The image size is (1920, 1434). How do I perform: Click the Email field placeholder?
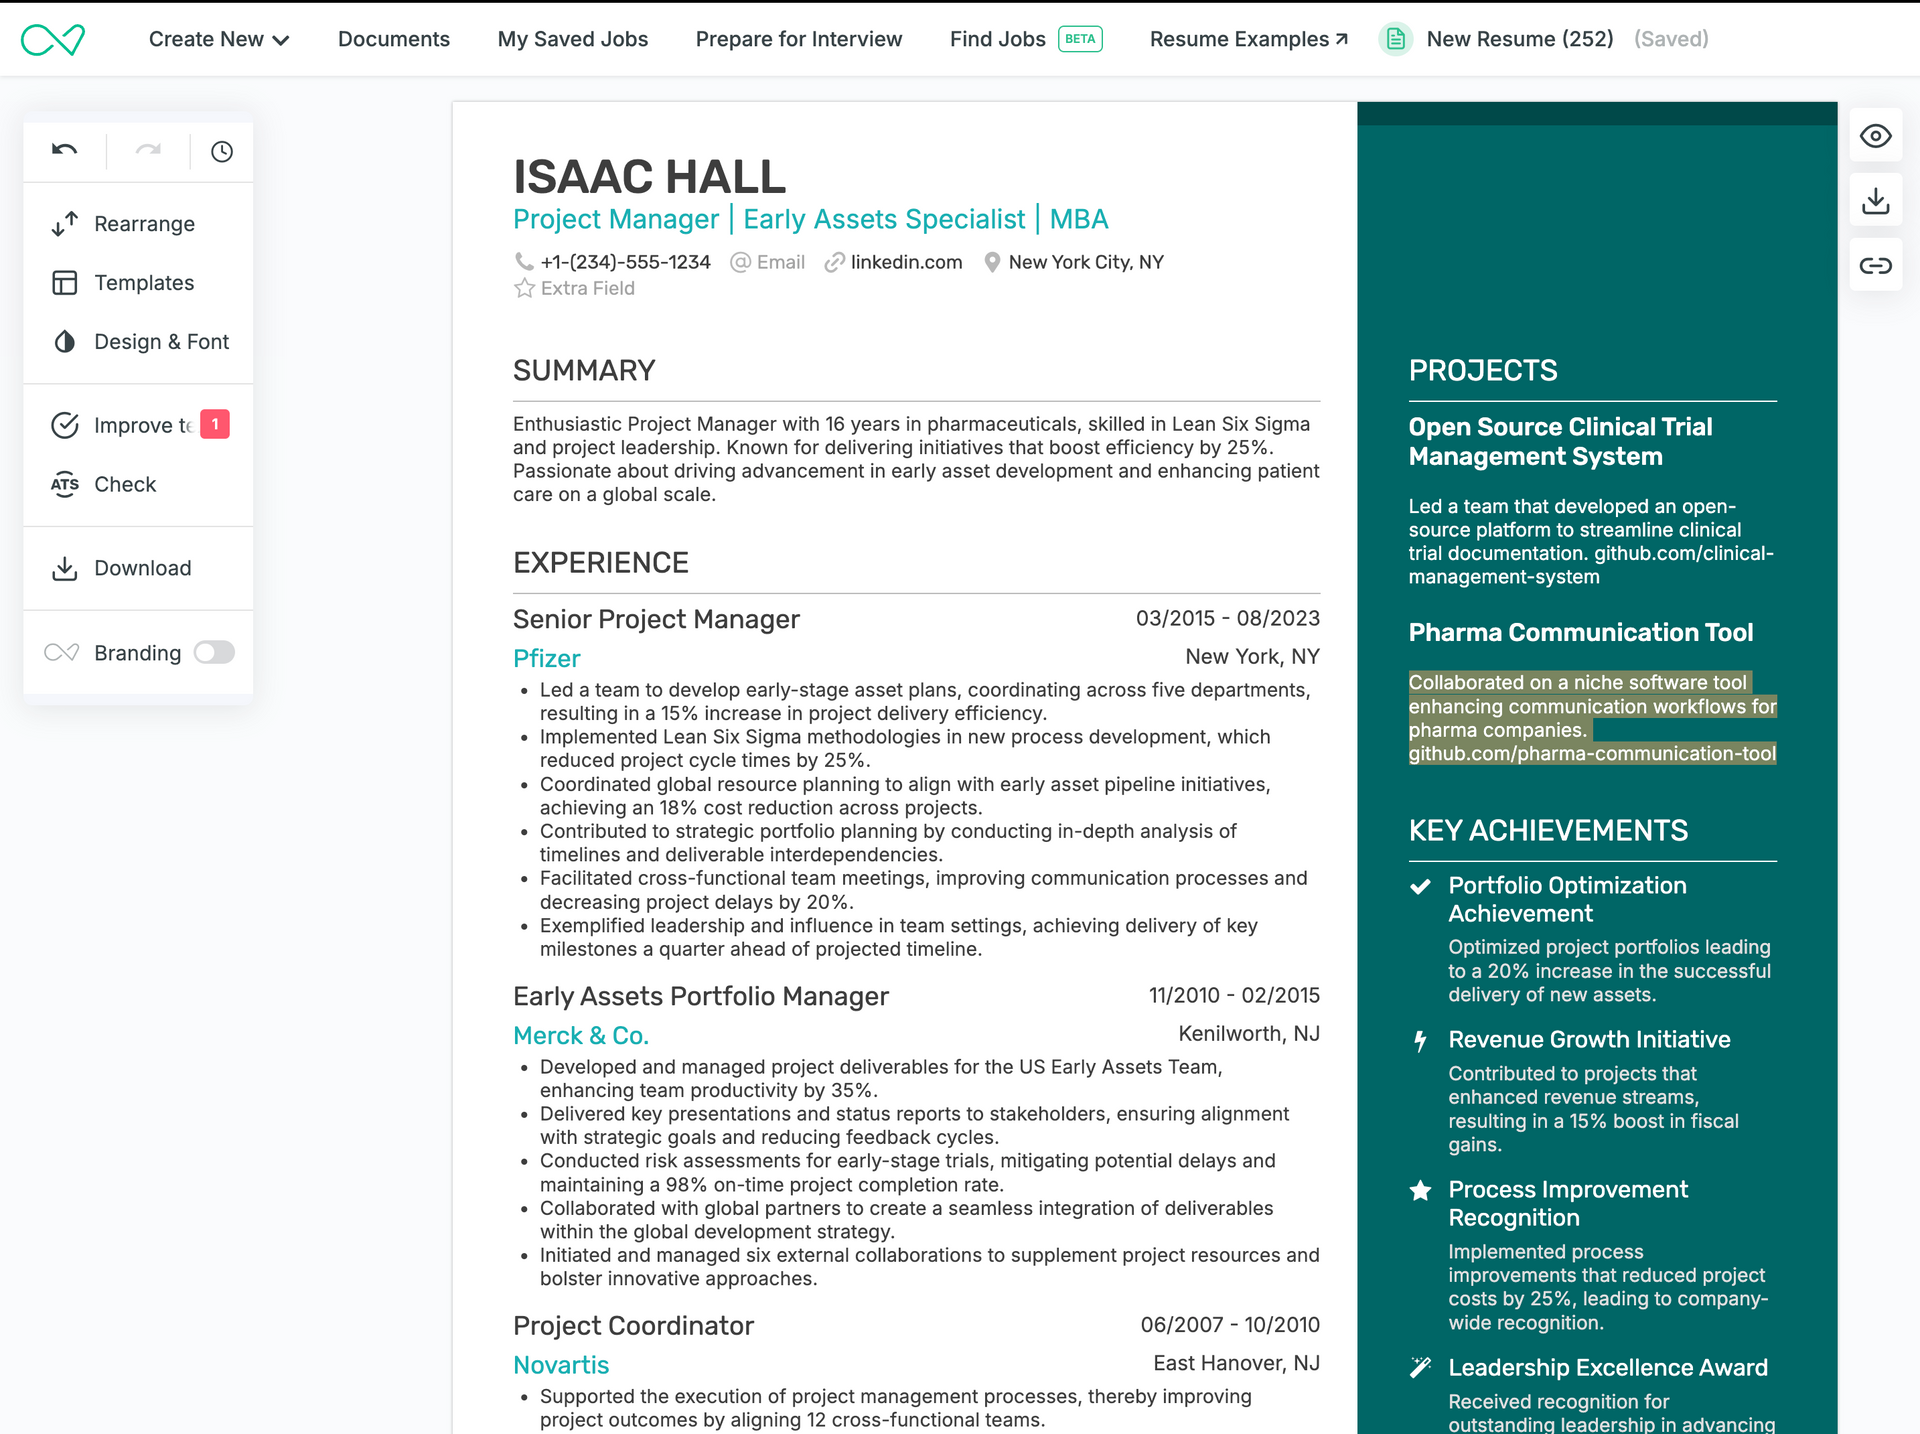click(x=780, y=262)
